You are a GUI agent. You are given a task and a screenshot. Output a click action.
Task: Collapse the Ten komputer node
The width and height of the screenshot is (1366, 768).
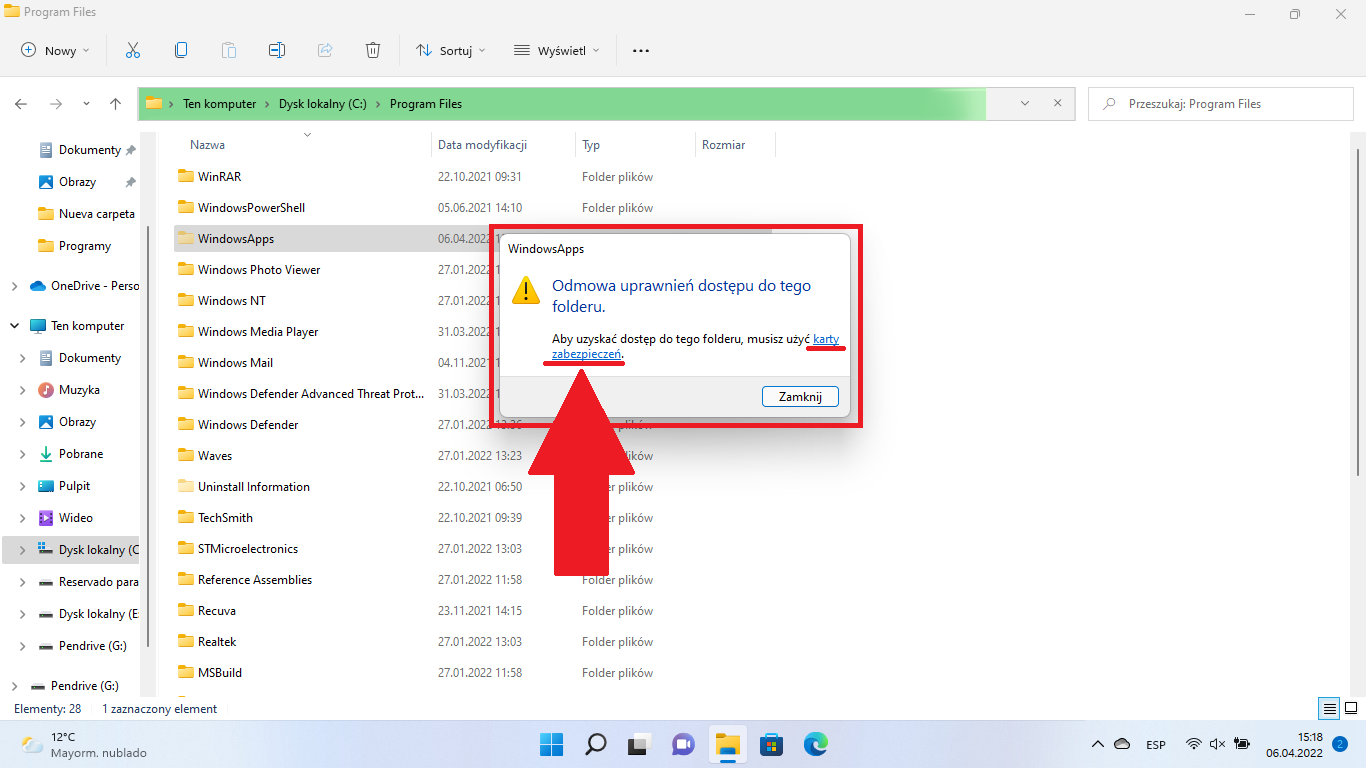(x=14, y=326)
